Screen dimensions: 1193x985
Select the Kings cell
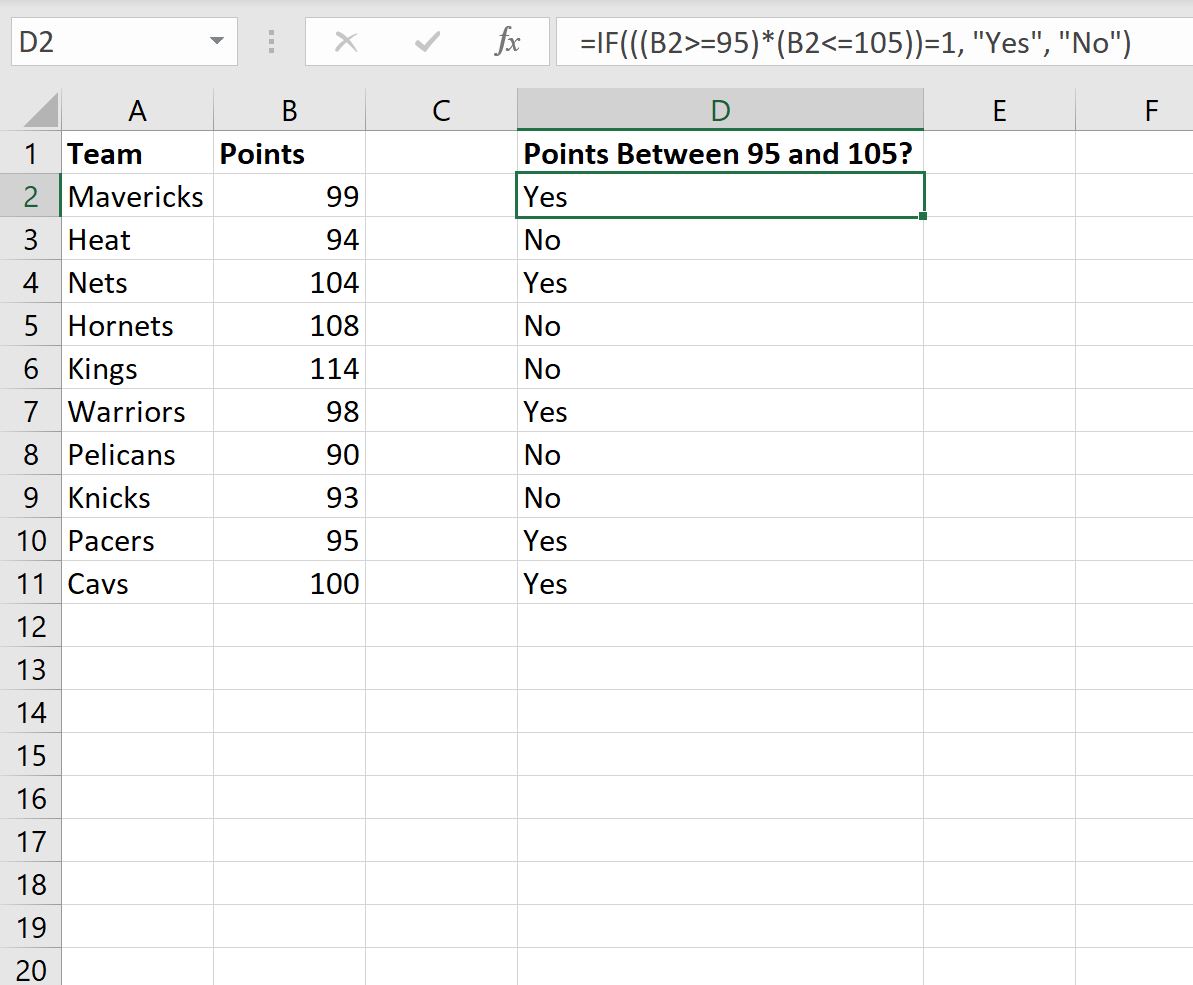137,368
